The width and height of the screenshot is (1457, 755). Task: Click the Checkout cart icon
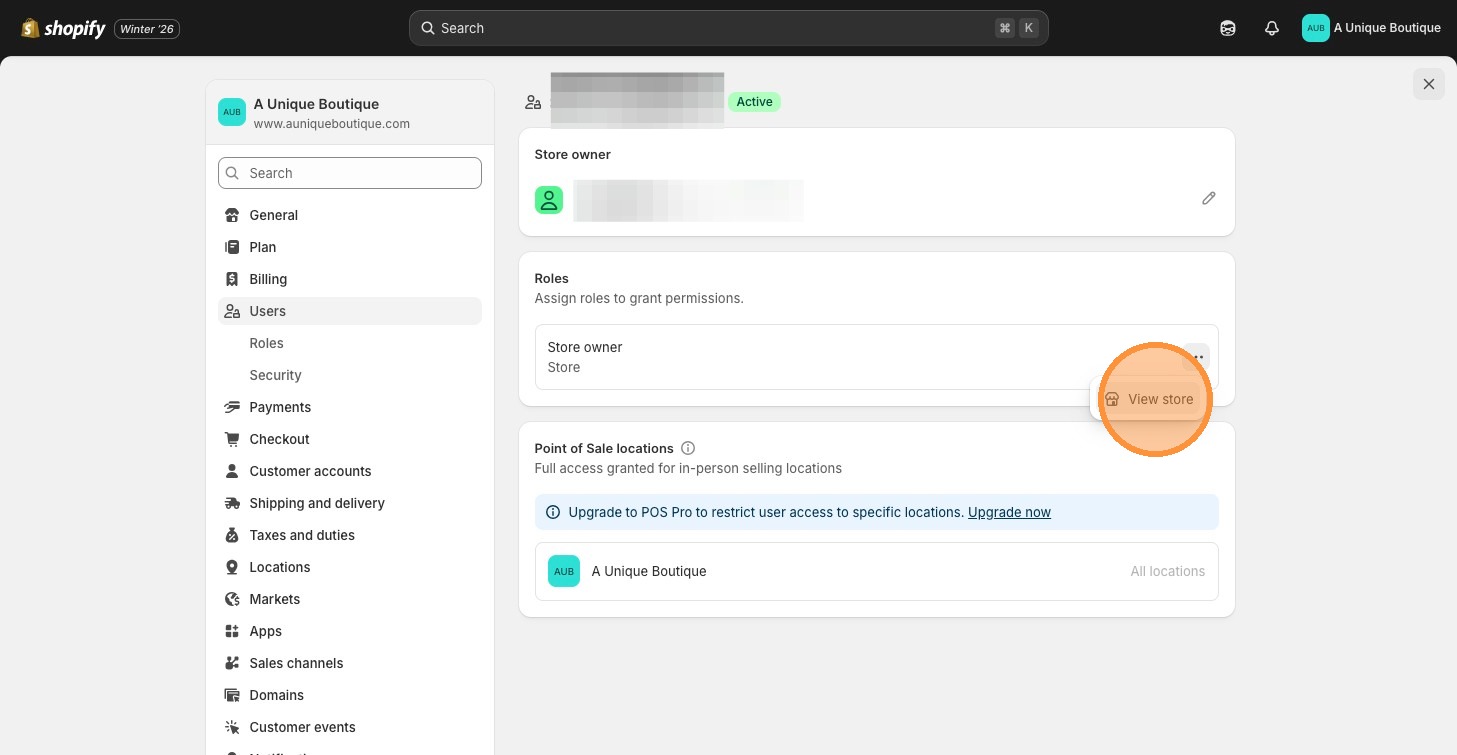(x=232, y=439)
